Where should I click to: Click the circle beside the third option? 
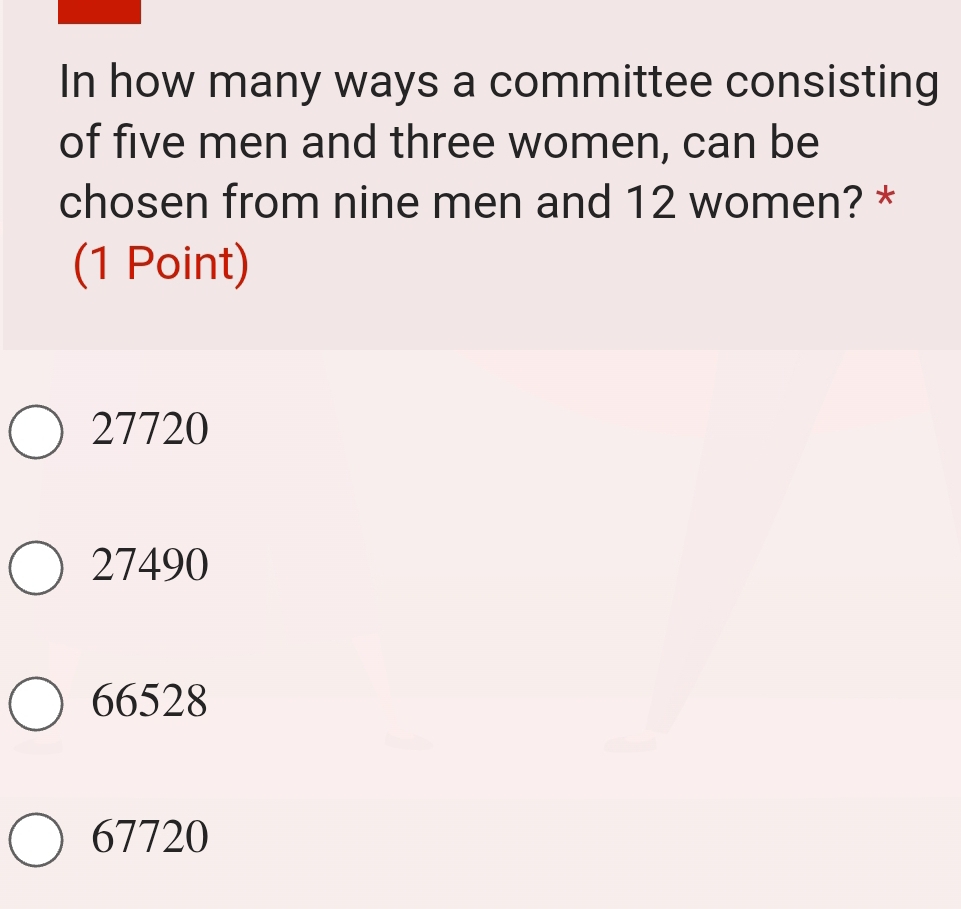[x=35, y=702]
